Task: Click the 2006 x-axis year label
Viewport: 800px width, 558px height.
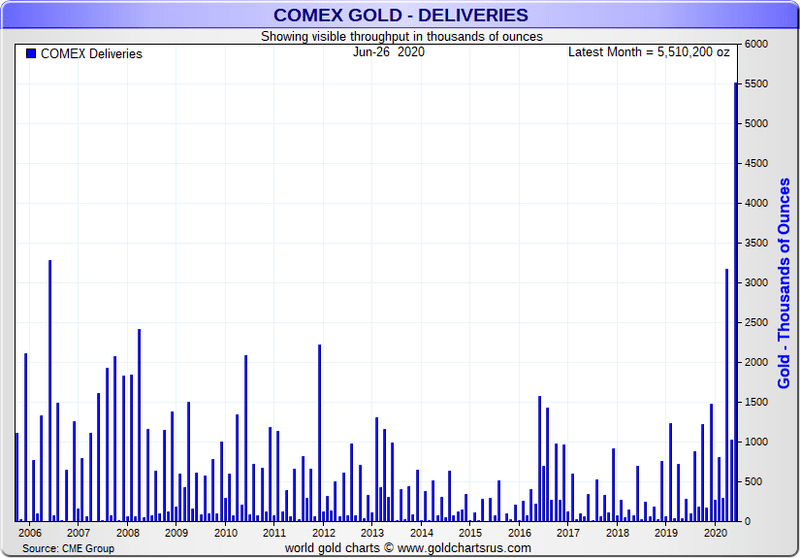Action: click(30, 533)
